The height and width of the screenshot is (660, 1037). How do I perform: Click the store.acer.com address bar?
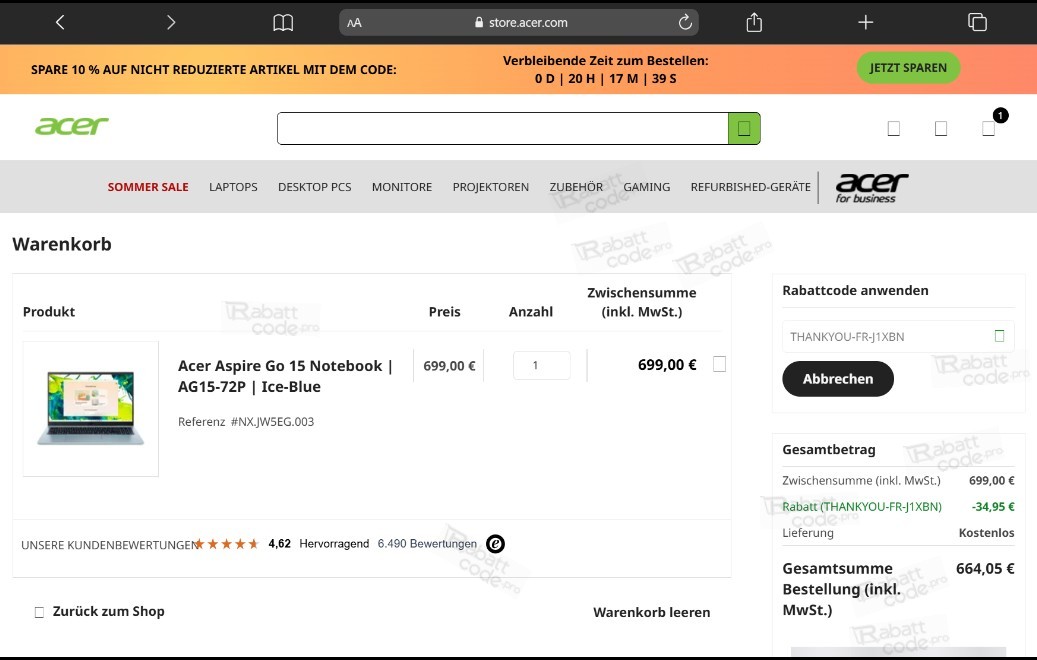(x=518, y=22)
